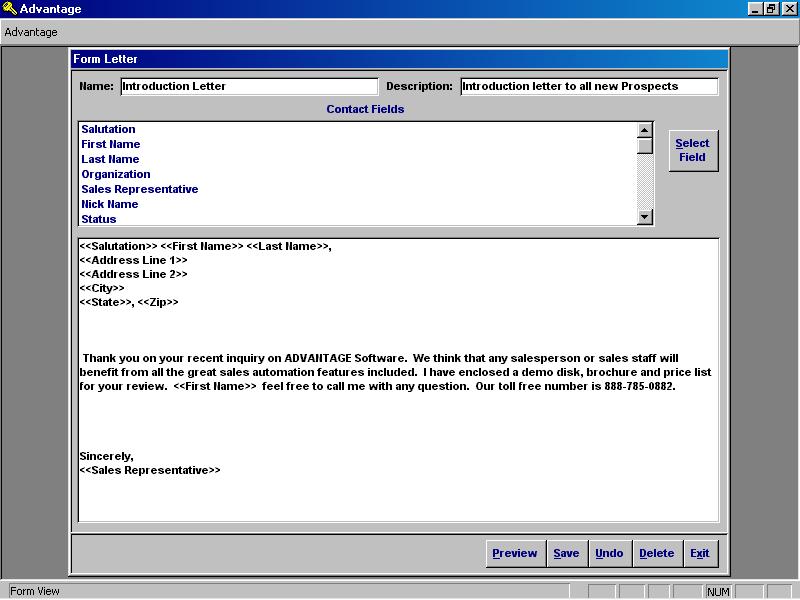Click the <<State>>, <<Zip>> line
The width and height of the screenshot is (800, 600).
[x=129, y=302]
